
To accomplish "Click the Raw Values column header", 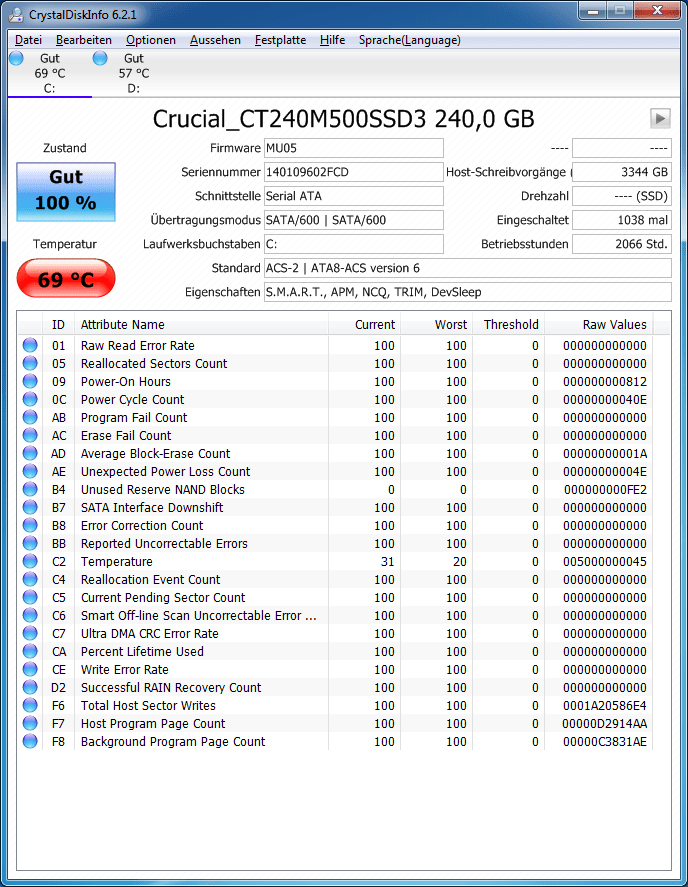I will click(598, 325).
